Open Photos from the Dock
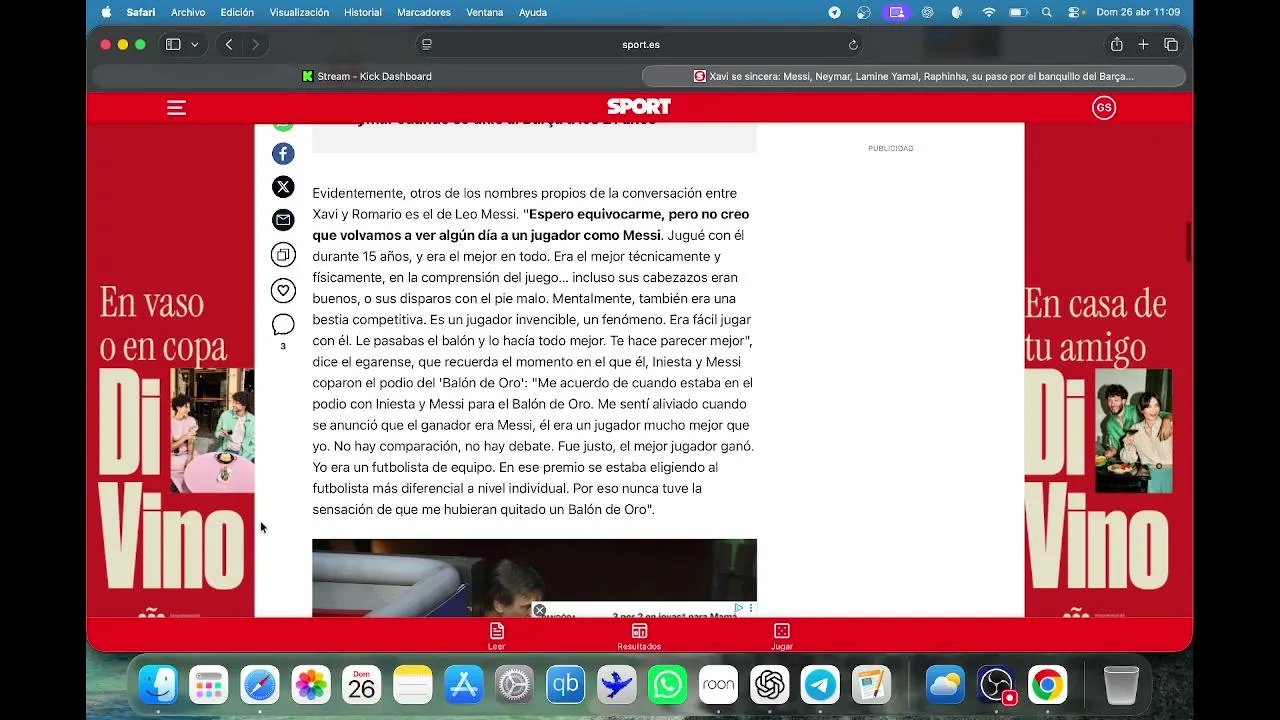Viewport: 1280px width, 720px height. [x=311, y=685]
